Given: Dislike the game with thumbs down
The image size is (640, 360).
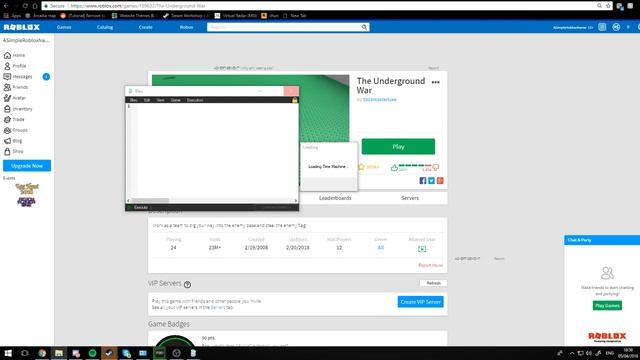Looking at the screenshot, I should coord(436,167).
